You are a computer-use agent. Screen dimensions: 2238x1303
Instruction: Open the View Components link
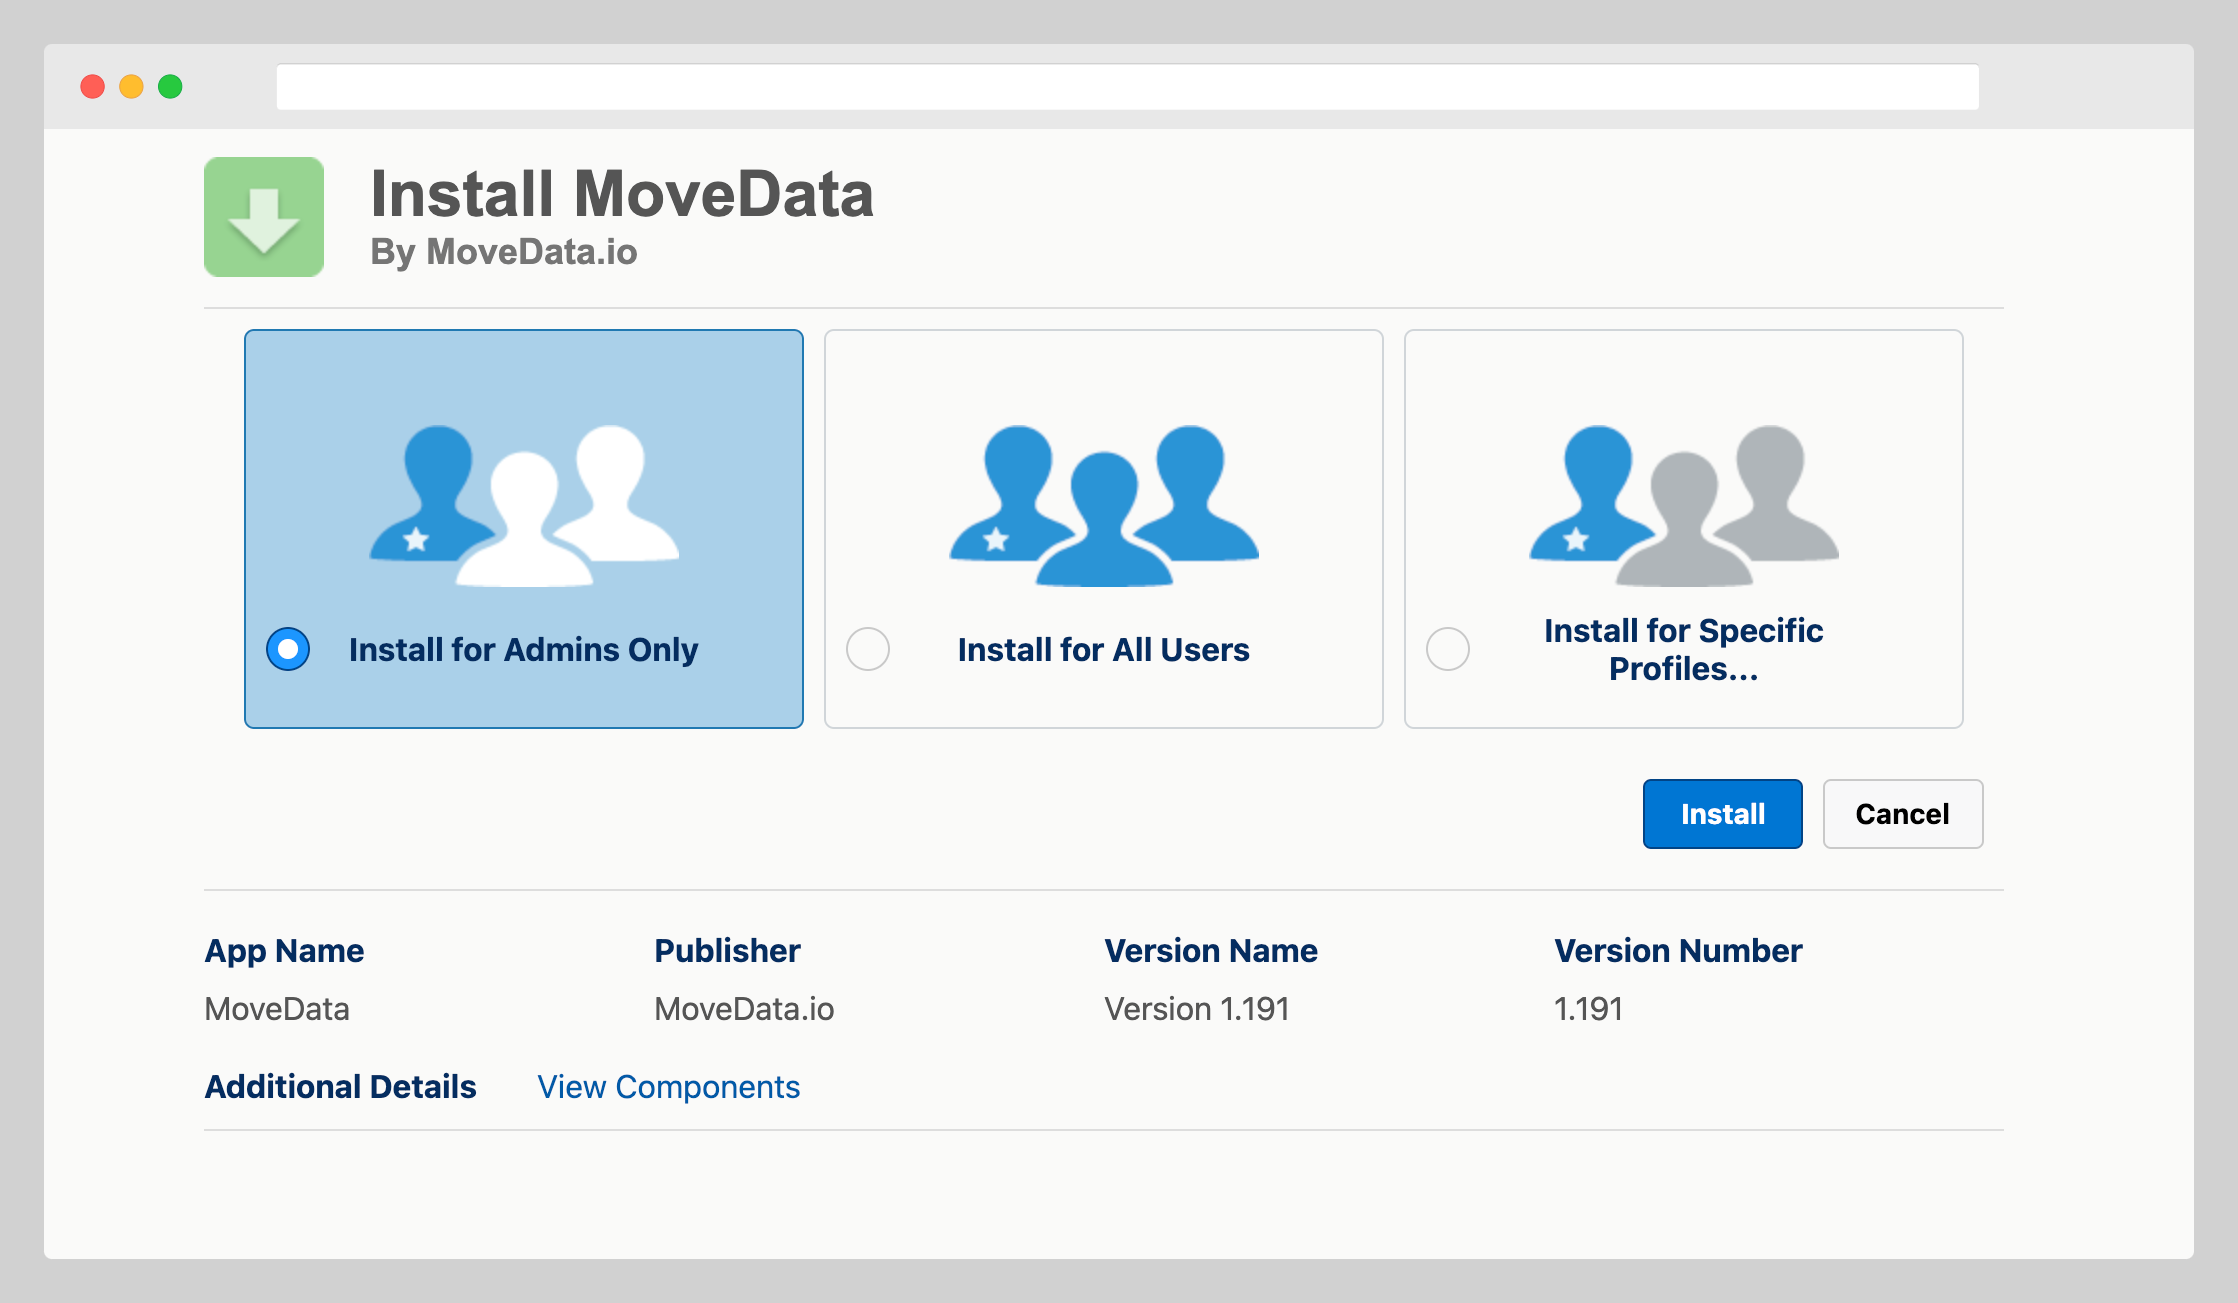pyautogui.click(x=668, y=1087)
